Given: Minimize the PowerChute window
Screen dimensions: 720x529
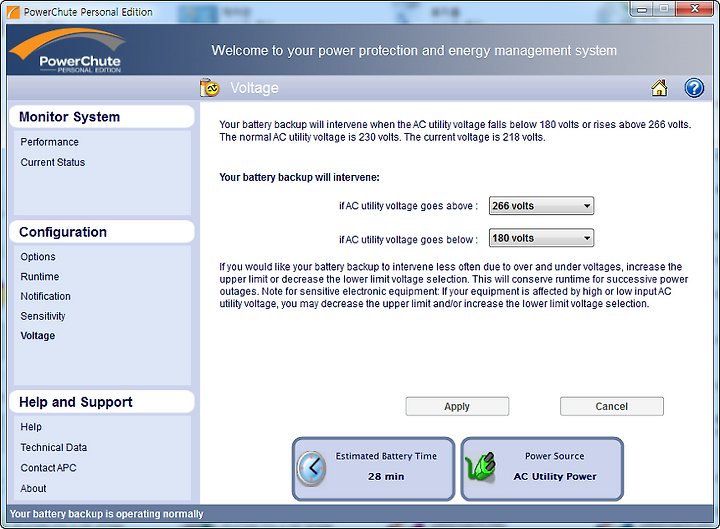Looking at the screenshot, I should pyautogui.click(x=642, y=9).
